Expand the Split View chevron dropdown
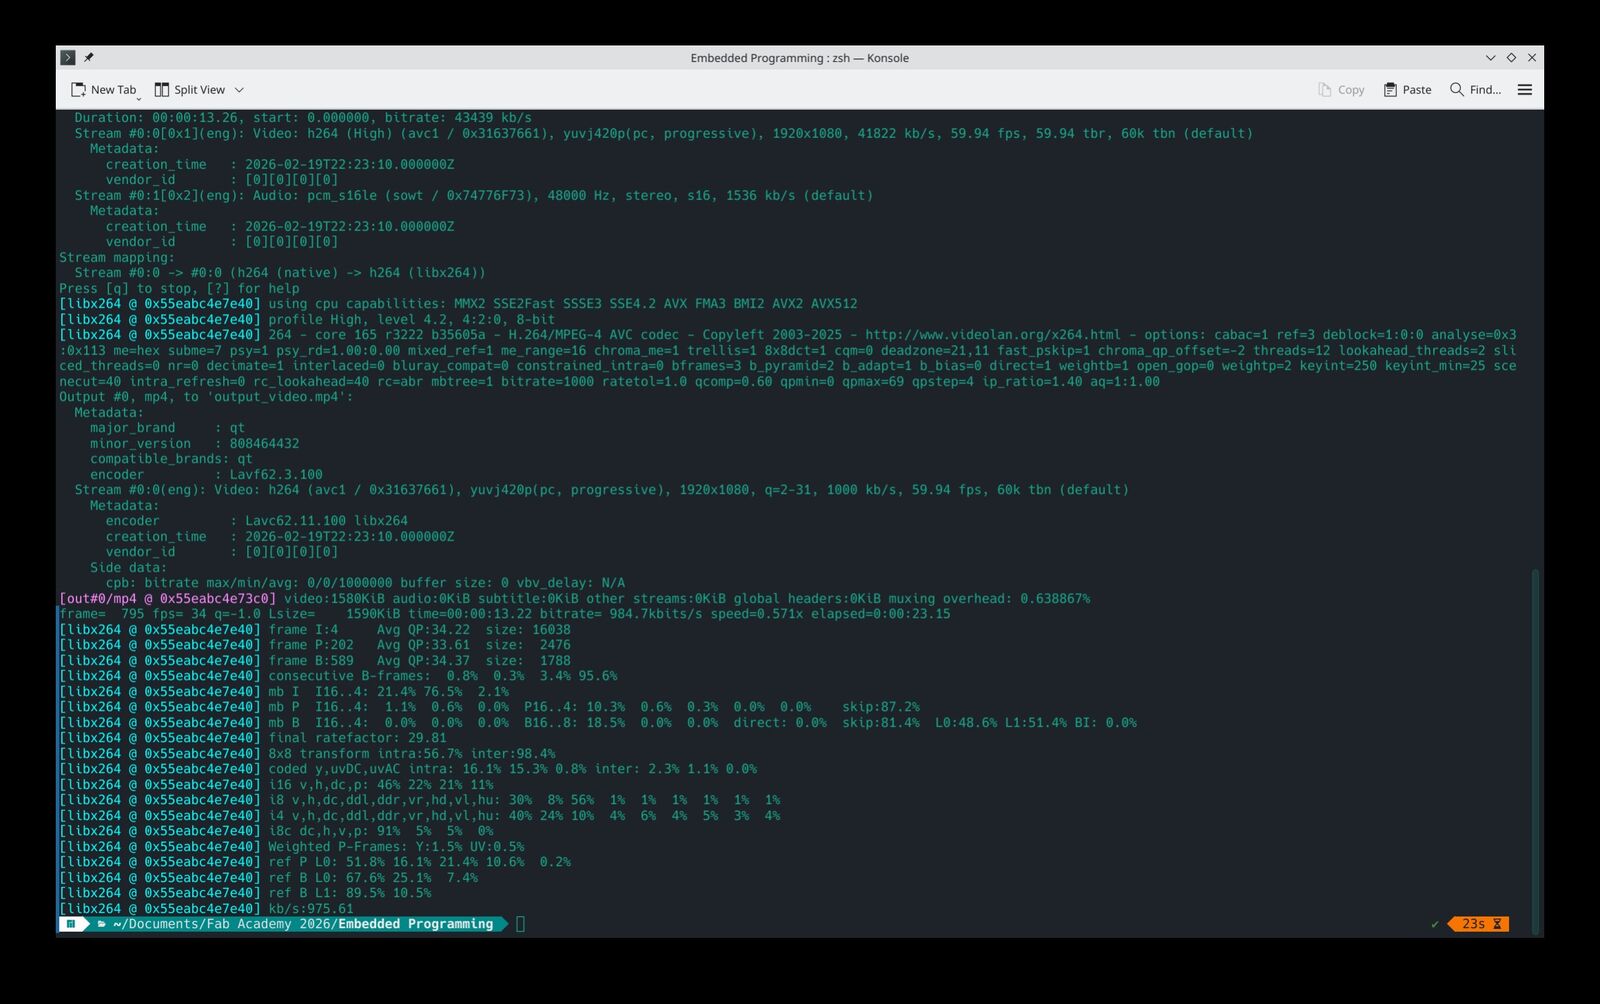The height and width of the screenshot is (1004, 1600). point(239,90)
